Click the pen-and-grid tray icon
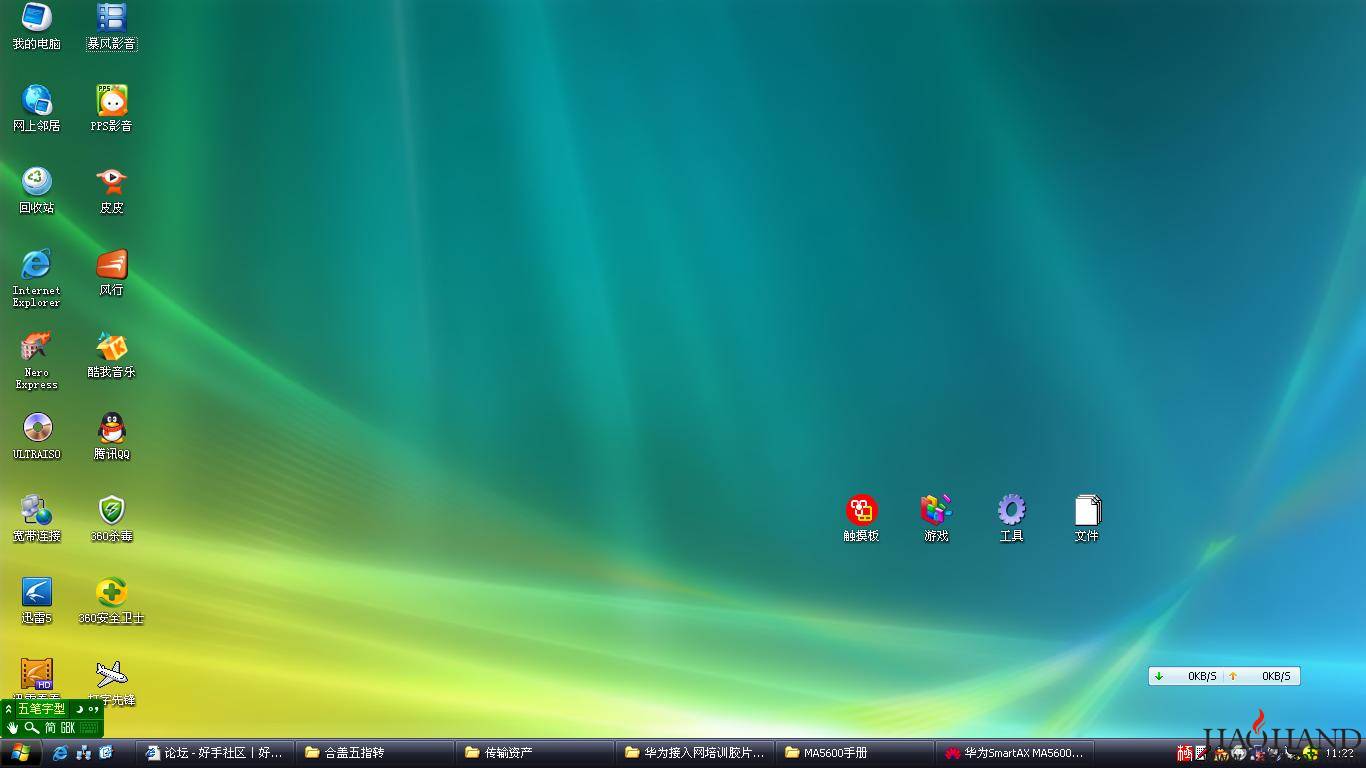This screenshot has height=768, width=1366. coord(1201,753)
